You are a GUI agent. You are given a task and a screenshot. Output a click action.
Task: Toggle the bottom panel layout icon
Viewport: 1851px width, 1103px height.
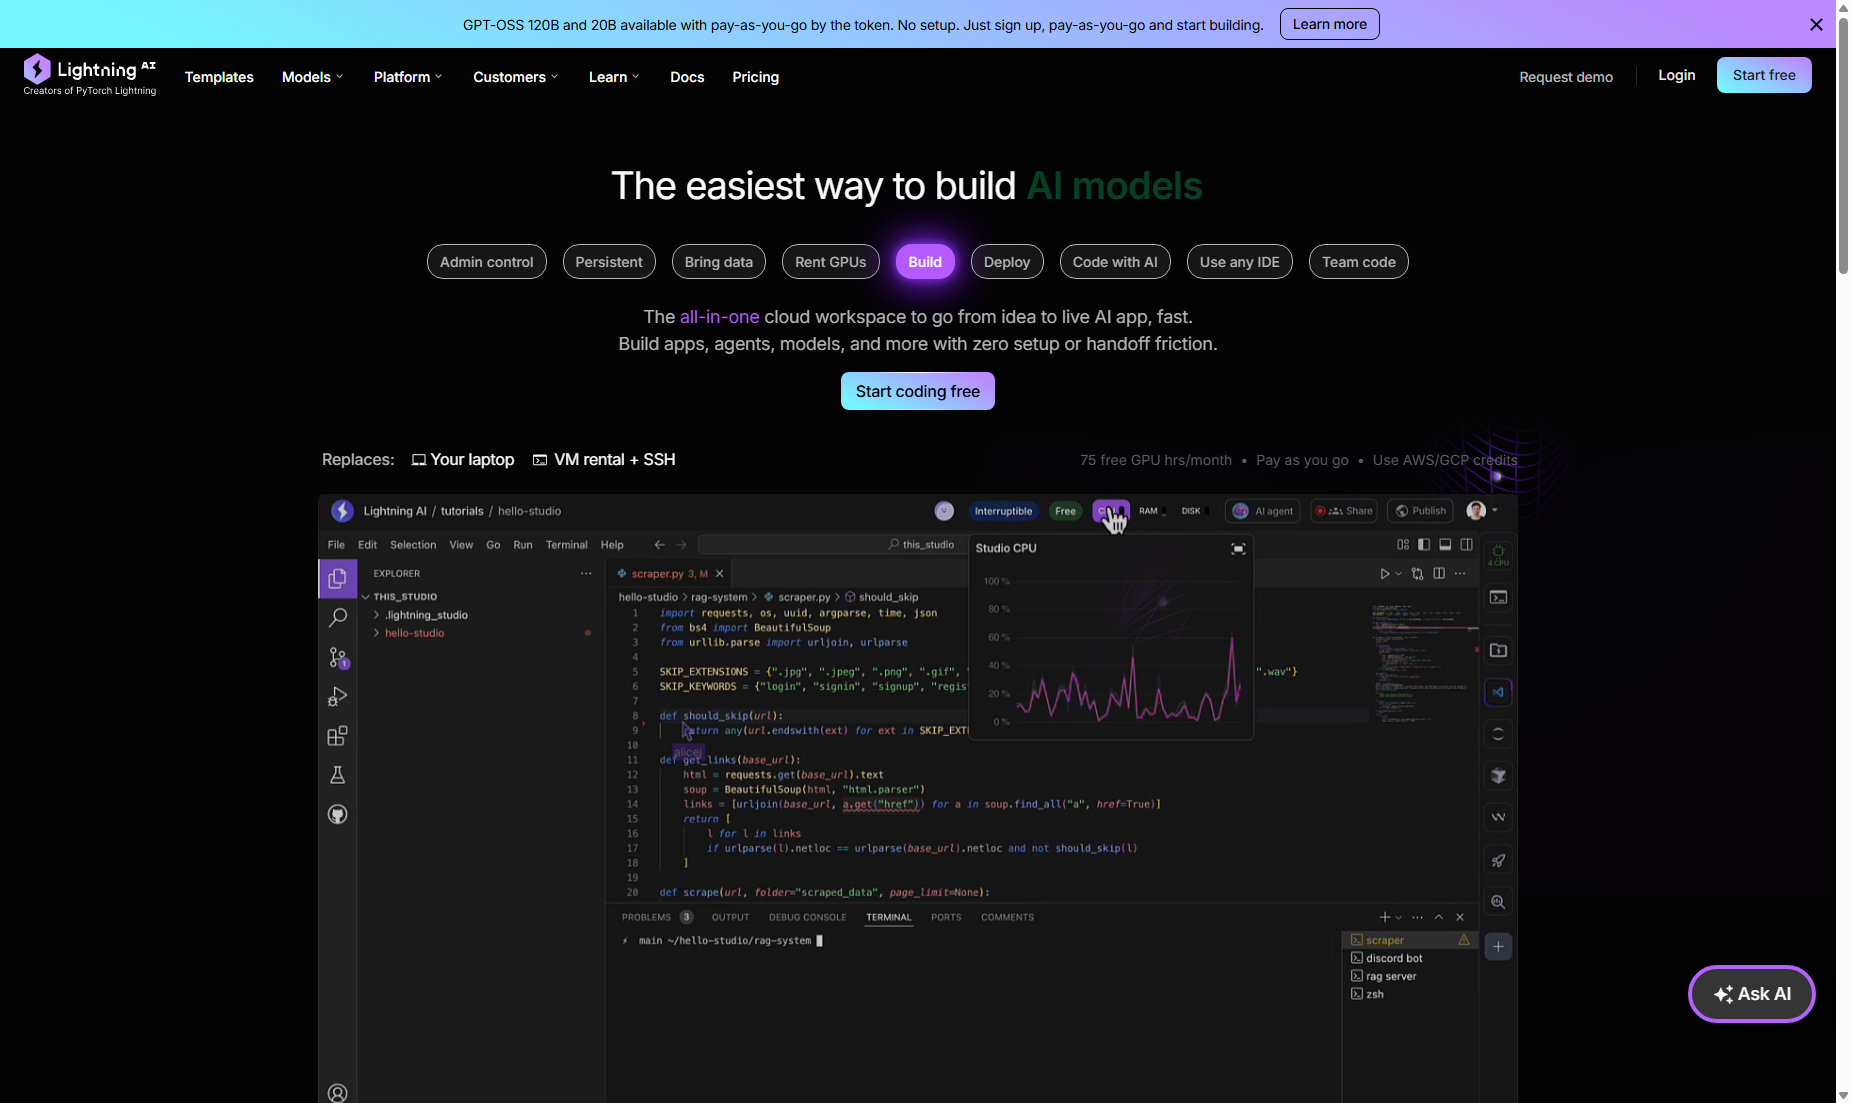coord(1445,545)
